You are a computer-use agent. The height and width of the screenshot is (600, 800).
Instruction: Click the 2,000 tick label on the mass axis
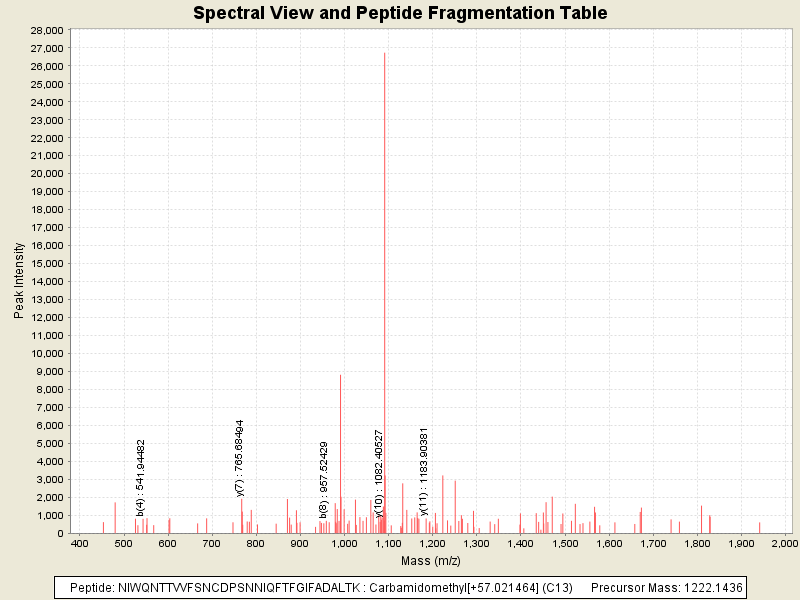tap(784, 543)
